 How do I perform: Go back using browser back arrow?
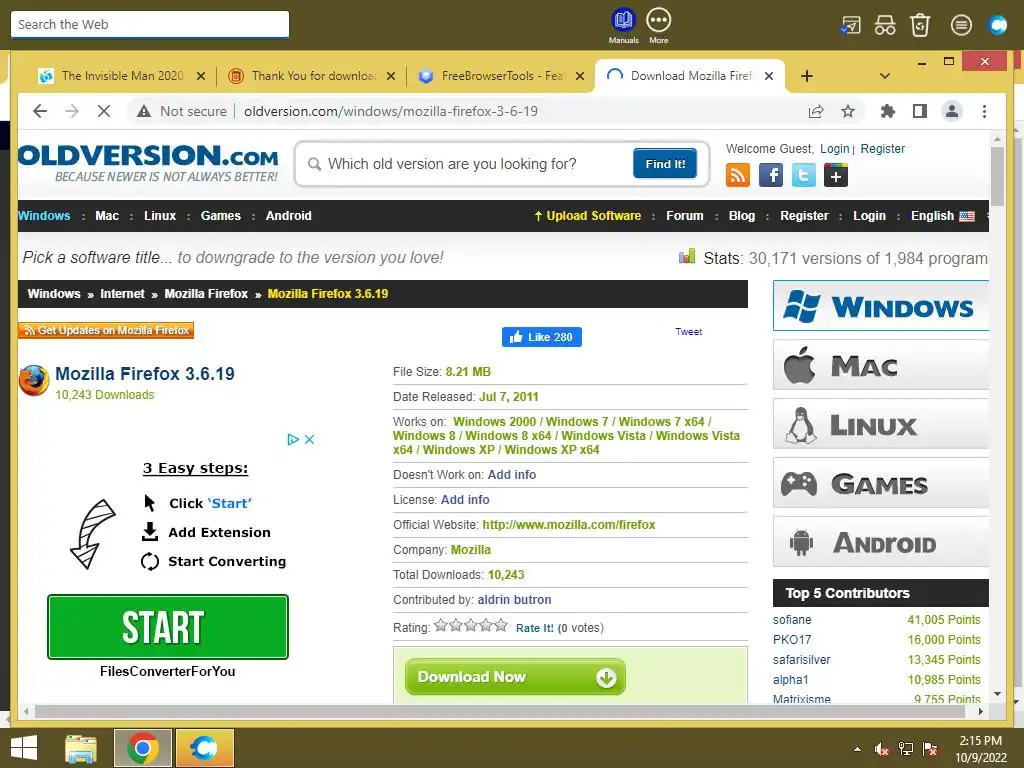40,111
